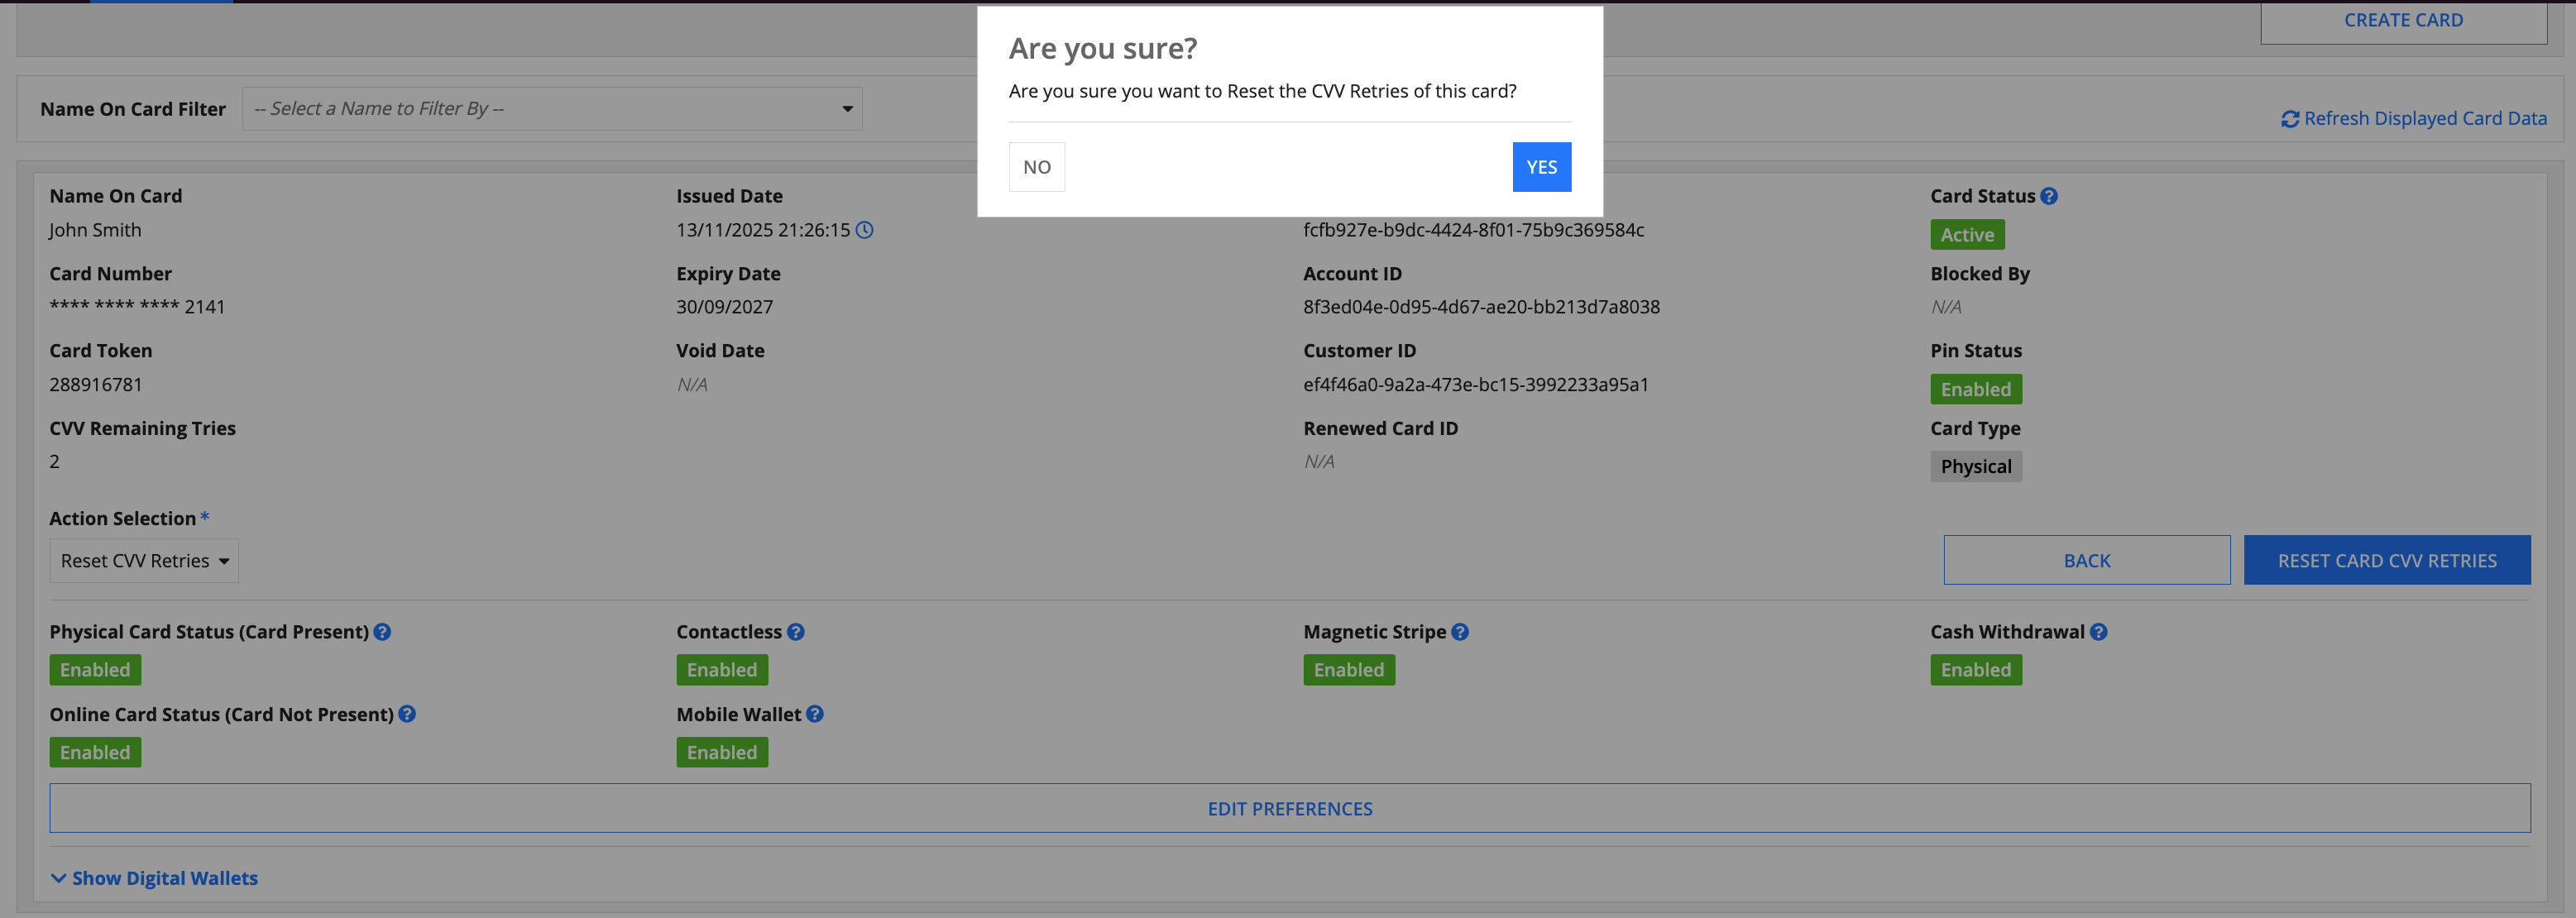This screenshot has height=918, width=2576.
Task: Click refresh icon for displayed card data
Action: click(x=2289, y=119)
